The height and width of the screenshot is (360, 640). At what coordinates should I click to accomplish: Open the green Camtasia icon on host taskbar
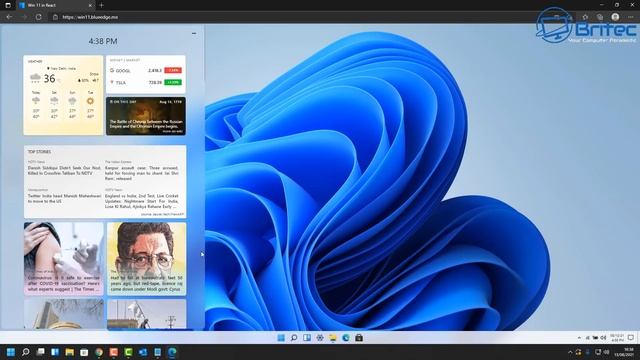coord(128,352)
